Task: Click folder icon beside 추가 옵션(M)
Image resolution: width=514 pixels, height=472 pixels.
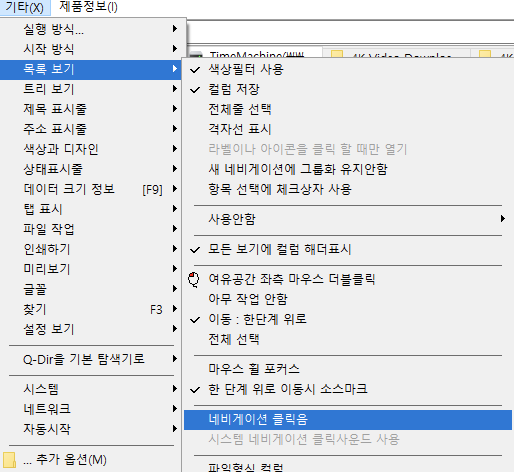Action: pyautogui.click(x=9, y=460)
